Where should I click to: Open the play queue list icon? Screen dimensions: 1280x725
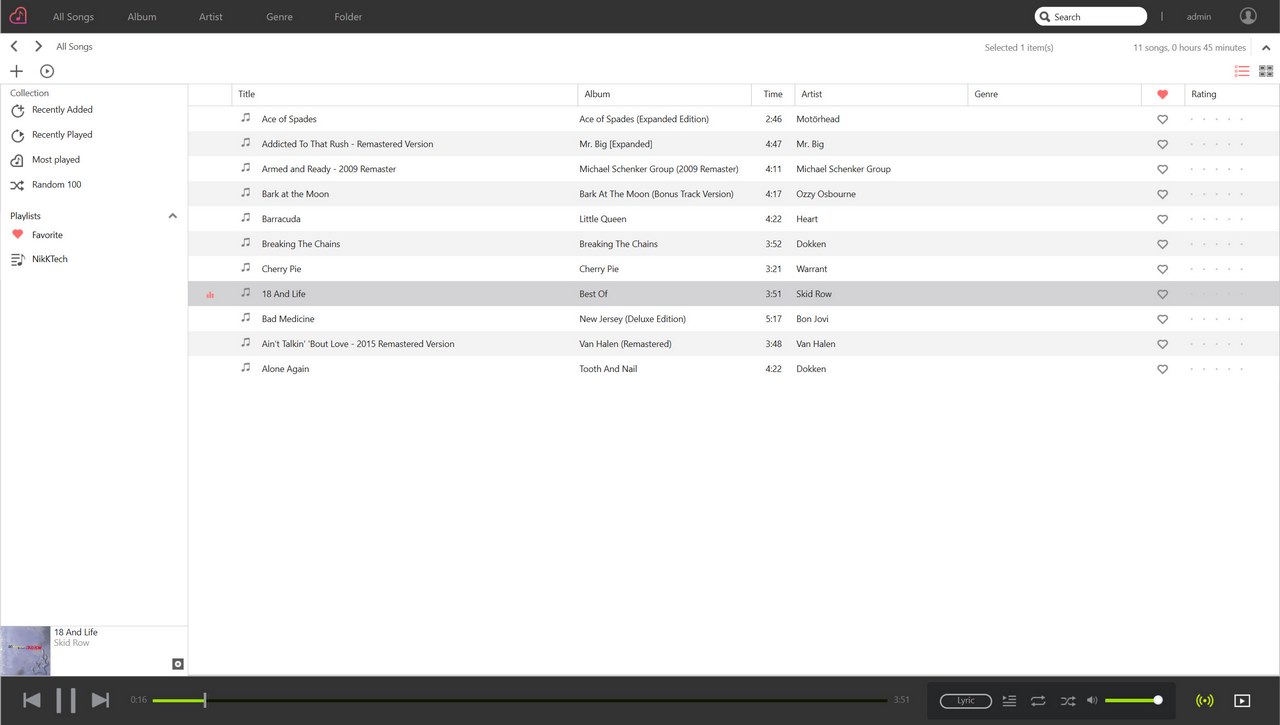tap(1010, 701)
